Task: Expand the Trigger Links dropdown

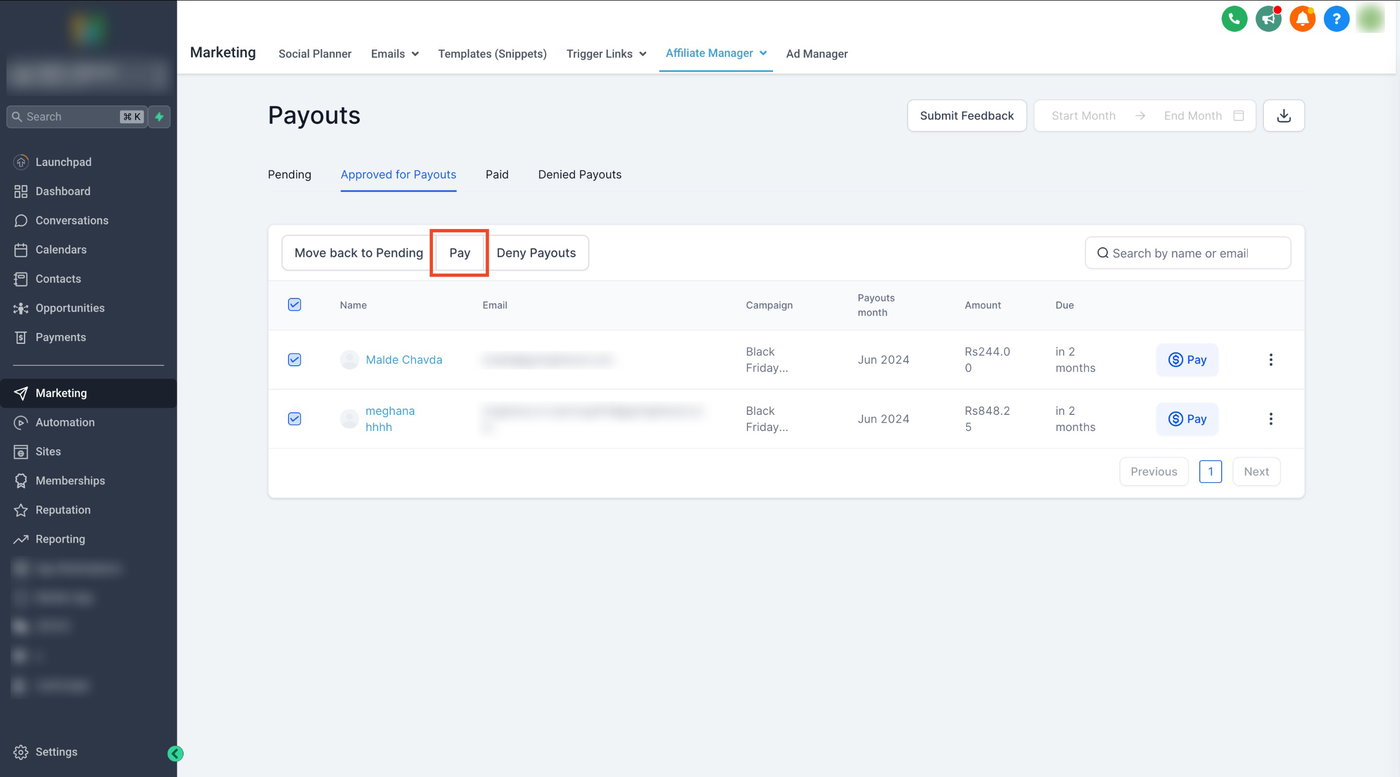Action: click(606, 54)
